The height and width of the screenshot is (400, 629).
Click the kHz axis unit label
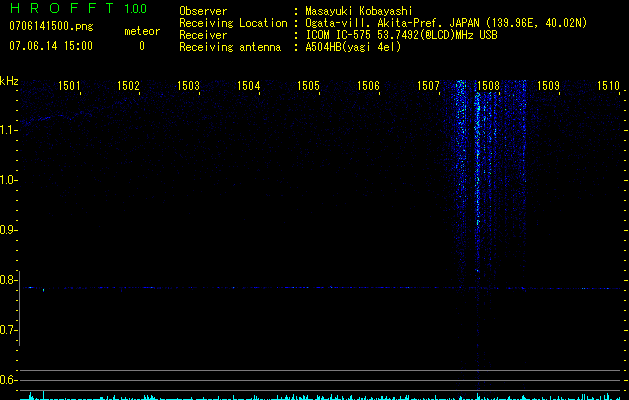[9, 81]
